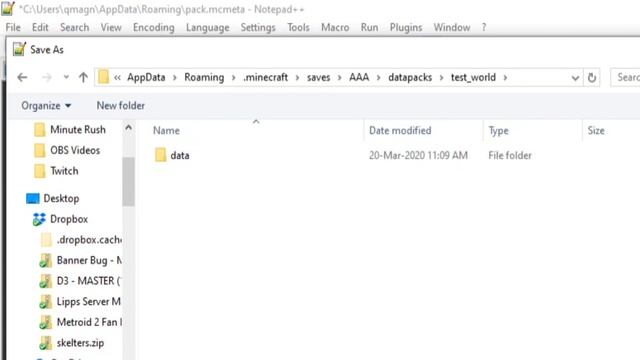Open Notepad++ Window menu
The height and width of the screenshot is (360, 640).
click(x=452, y=27)
